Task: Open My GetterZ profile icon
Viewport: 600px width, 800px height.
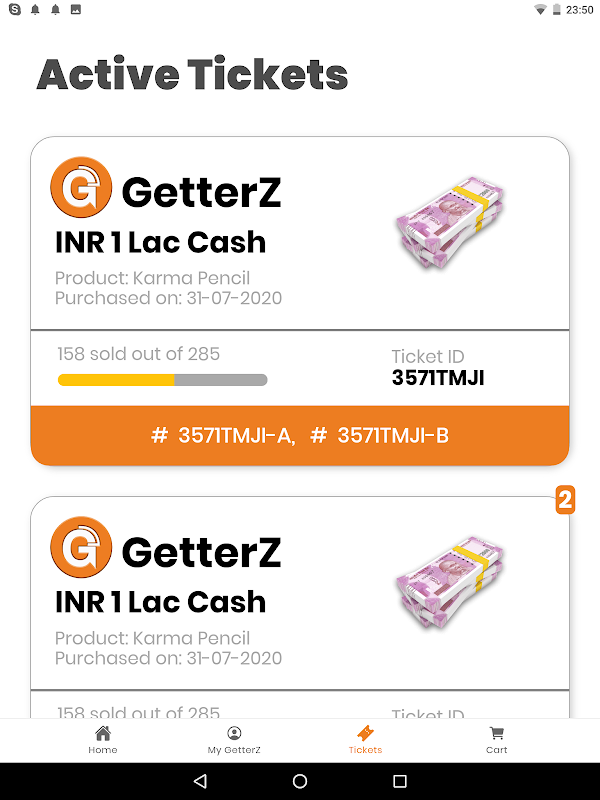Action: (234, 734)
